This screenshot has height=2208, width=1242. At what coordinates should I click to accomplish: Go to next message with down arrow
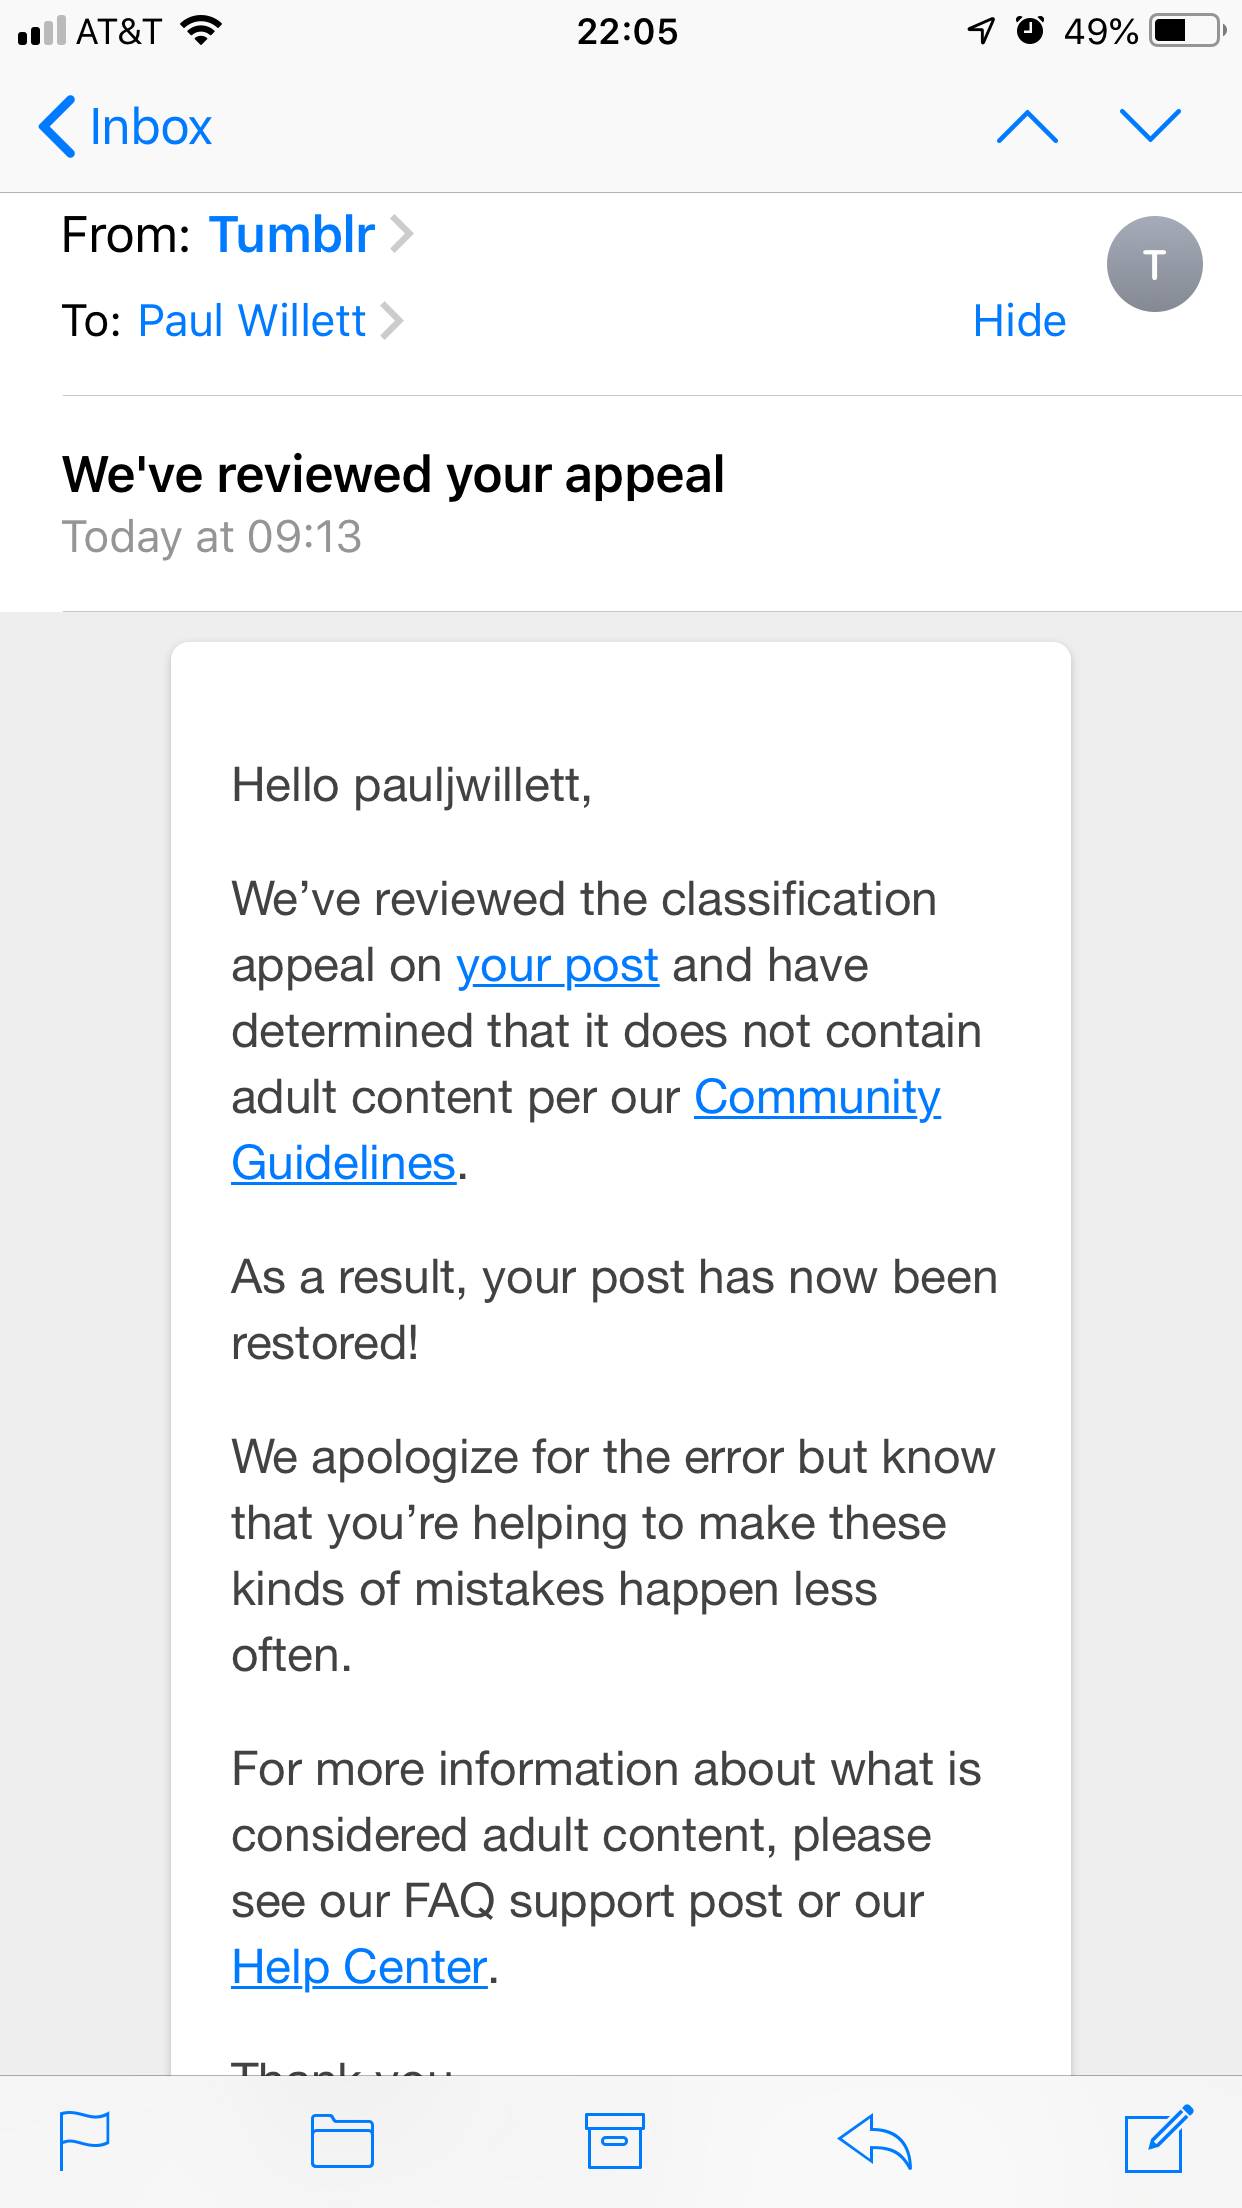point(1151,126)
